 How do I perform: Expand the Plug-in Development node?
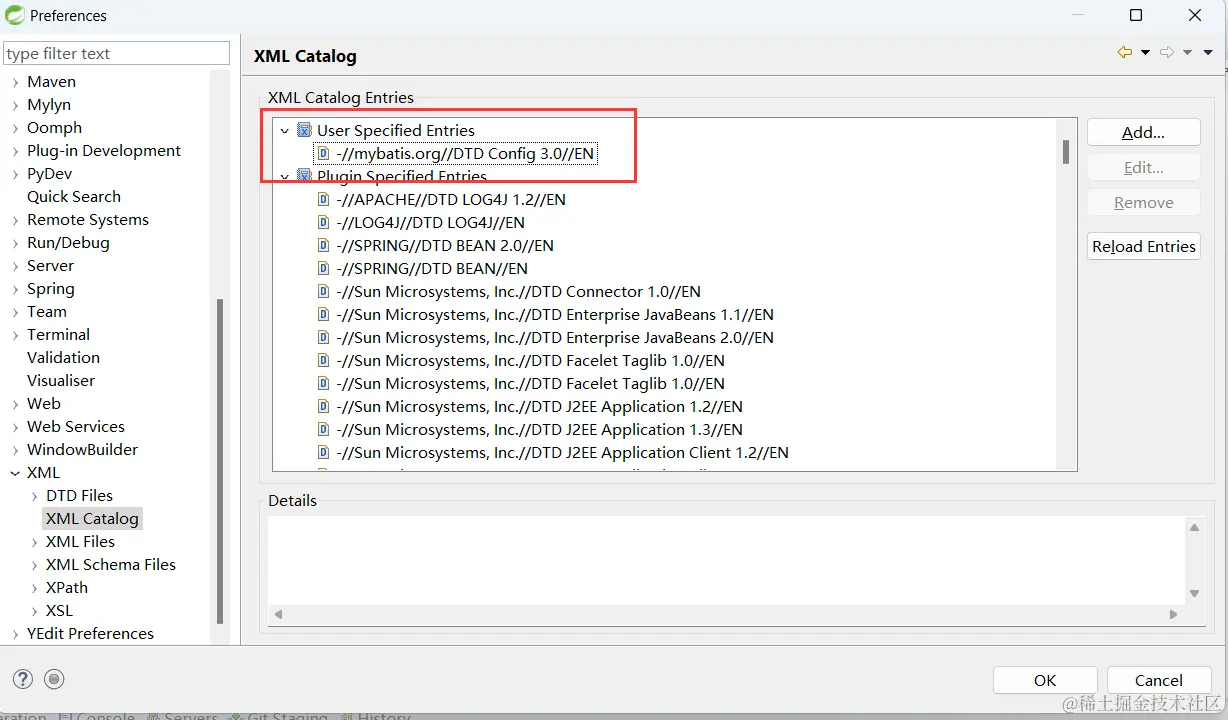coord(15,151)
